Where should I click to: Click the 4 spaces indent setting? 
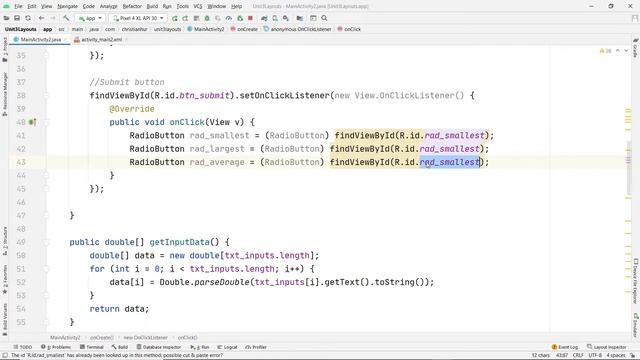pos(616,356)
